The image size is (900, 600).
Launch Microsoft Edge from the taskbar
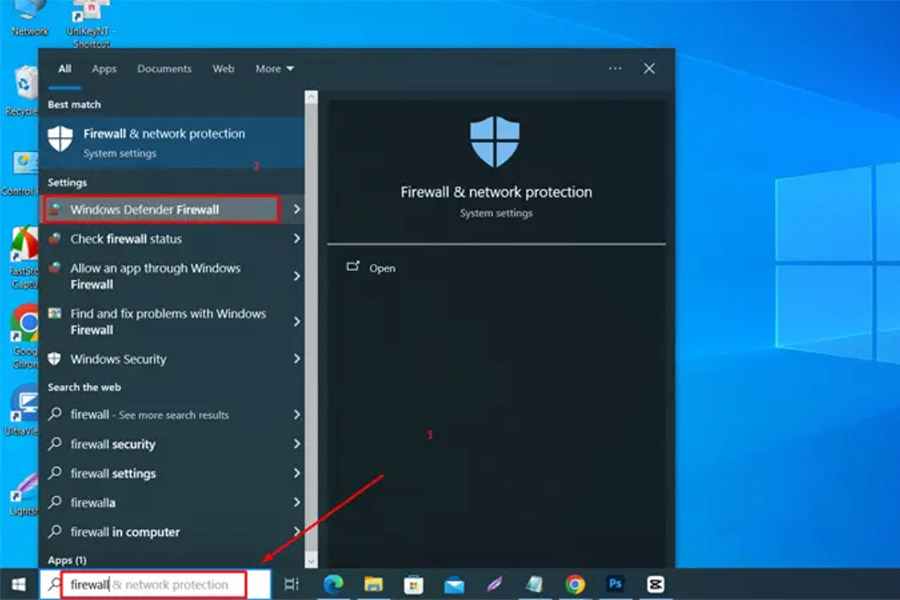[333, 584]
